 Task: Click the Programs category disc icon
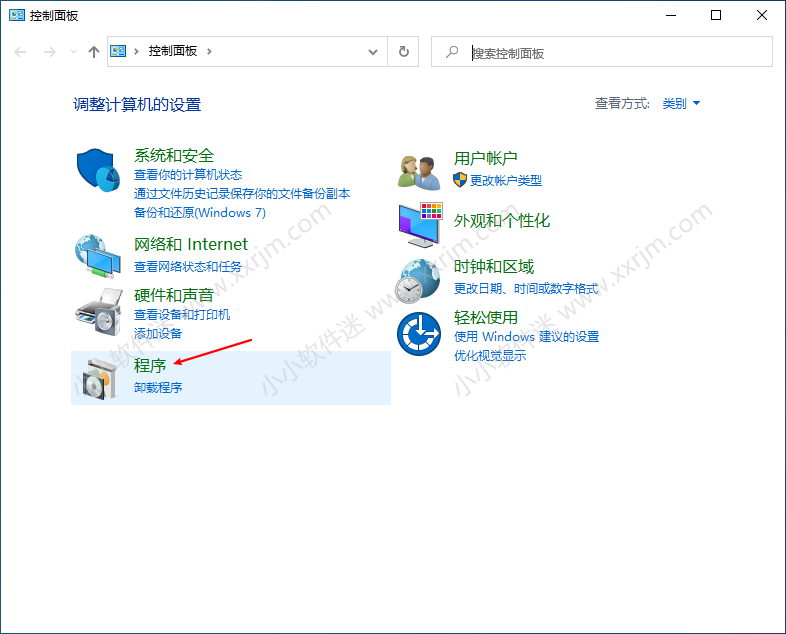point(98,377)
